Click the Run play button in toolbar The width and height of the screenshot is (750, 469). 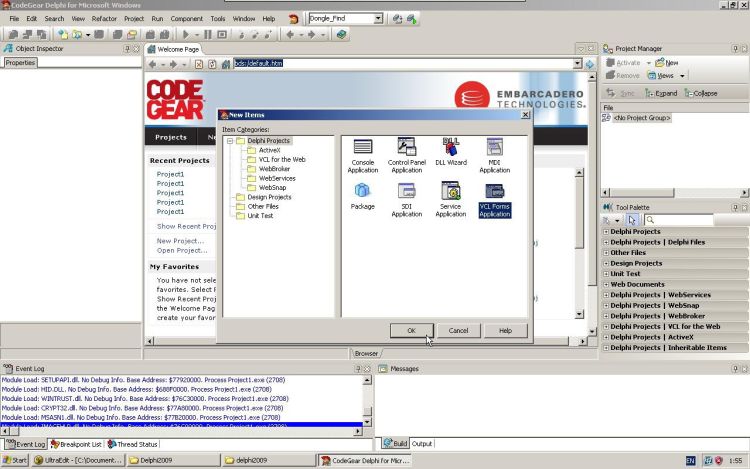(186, 34)
